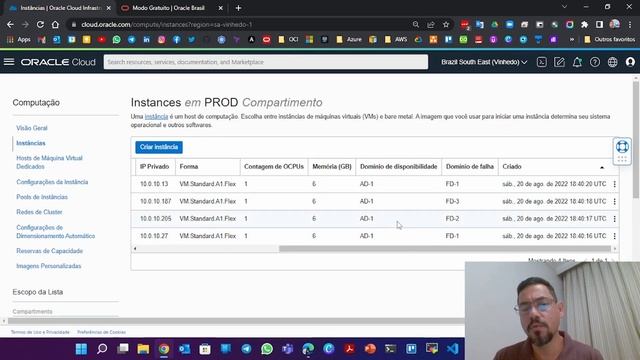The image size is (640, 360).
Task: Open the Azure bookmarks folder
Action: click(349, 40)
